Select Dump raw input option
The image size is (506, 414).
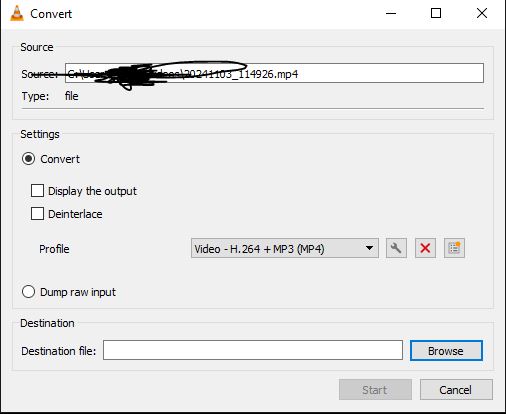pos(28,292)
